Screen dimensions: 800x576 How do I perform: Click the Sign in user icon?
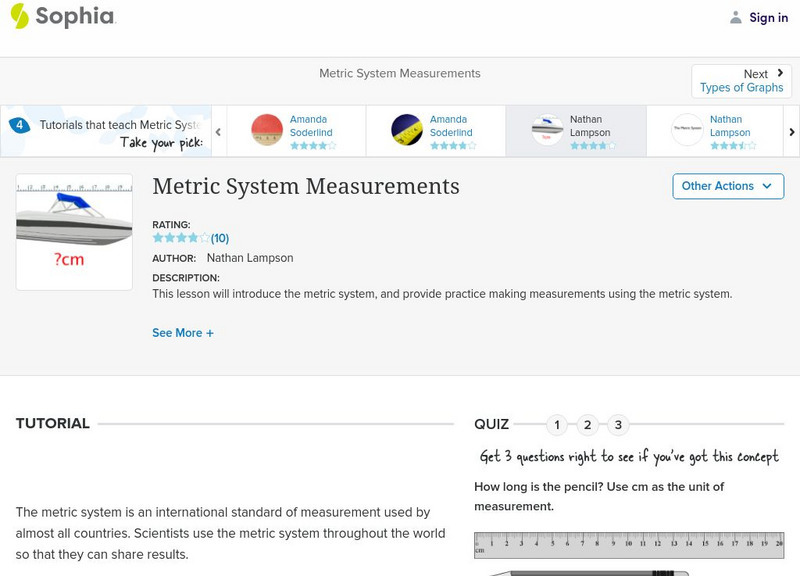click(x=736, y=17)
